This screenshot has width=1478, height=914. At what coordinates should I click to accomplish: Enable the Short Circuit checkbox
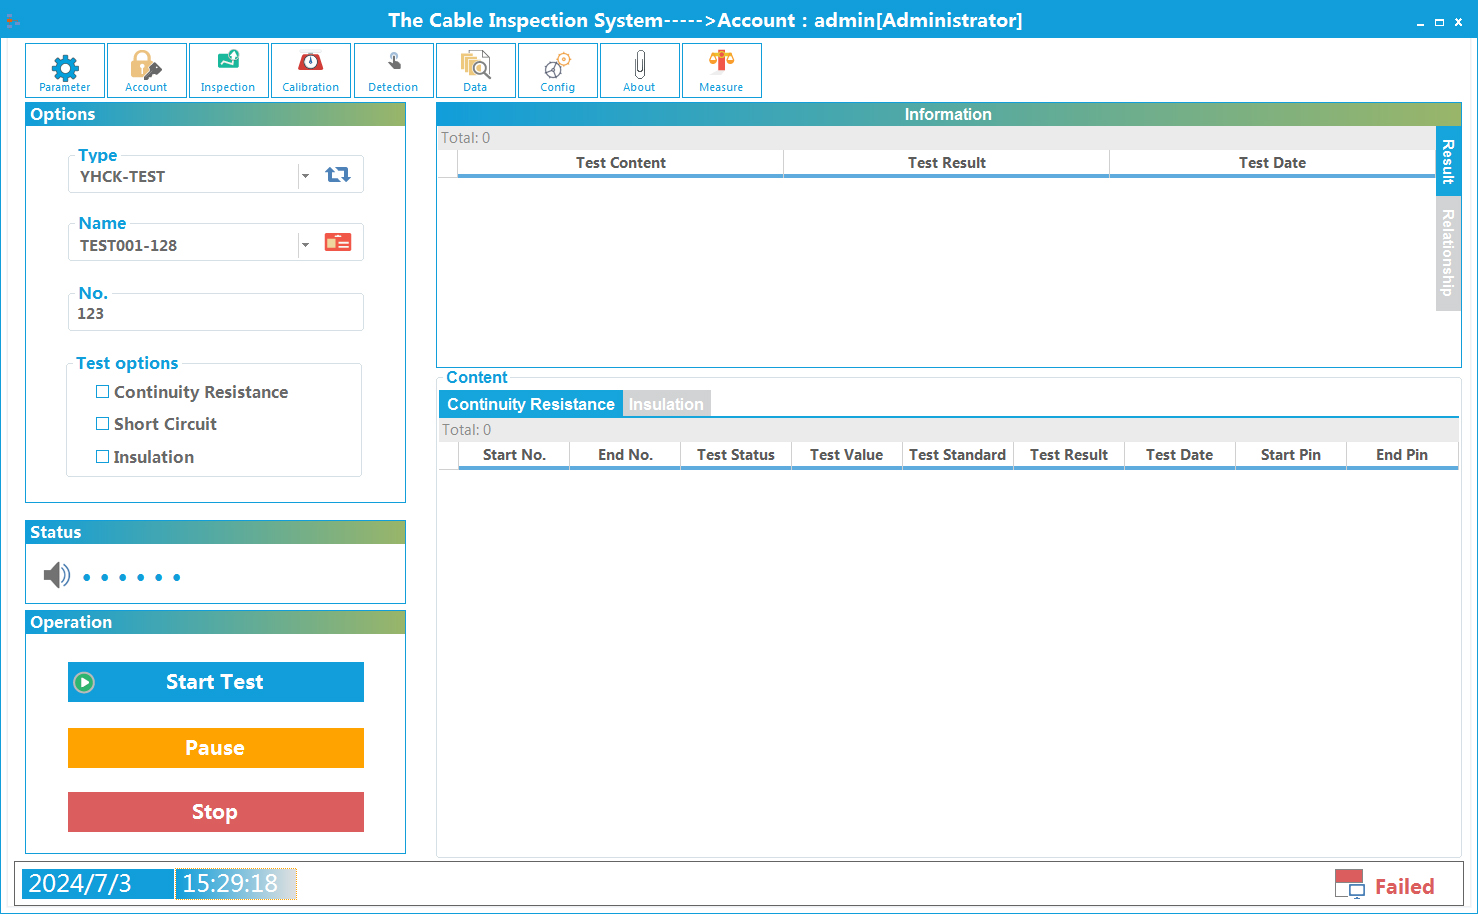[102, 424]
